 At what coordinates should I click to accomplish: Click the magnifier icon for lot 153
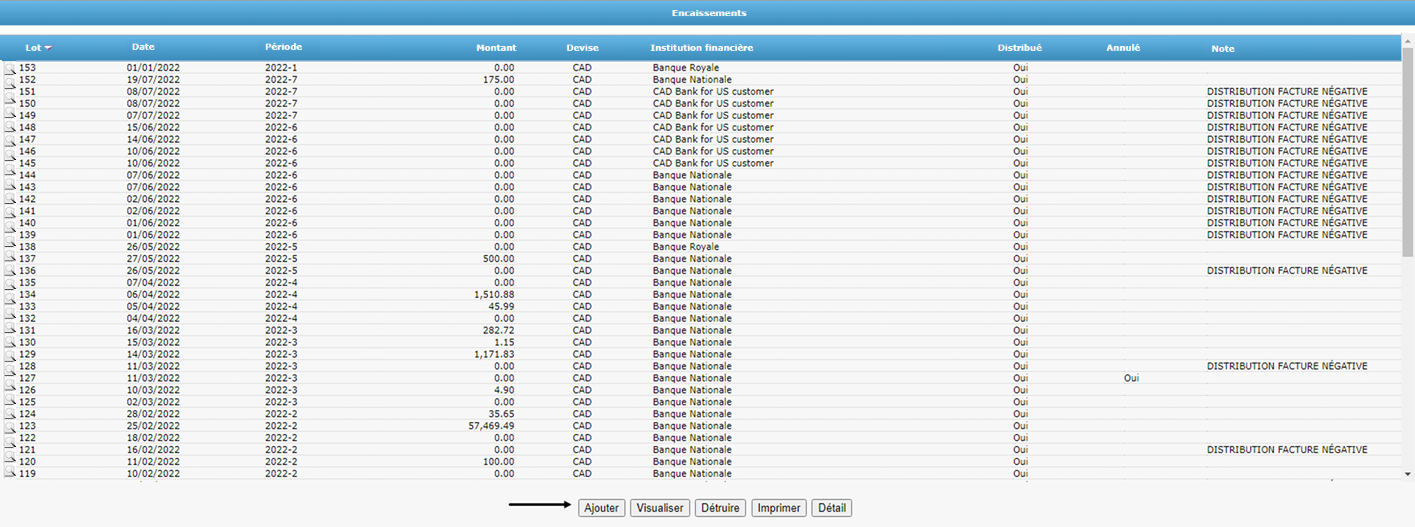pyautogui.click(x=10, y=68)
